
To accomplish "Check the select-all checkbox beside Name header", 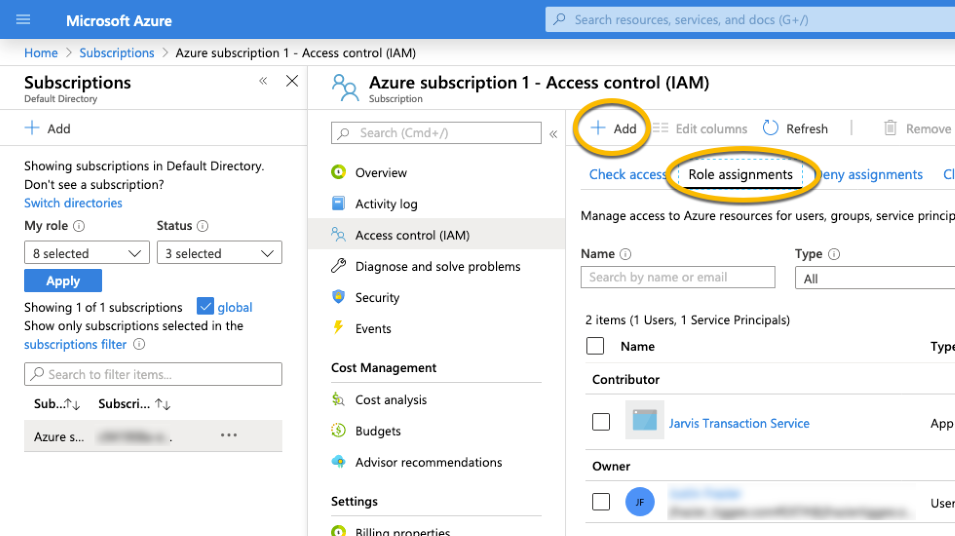I will (x=595, y=346).
